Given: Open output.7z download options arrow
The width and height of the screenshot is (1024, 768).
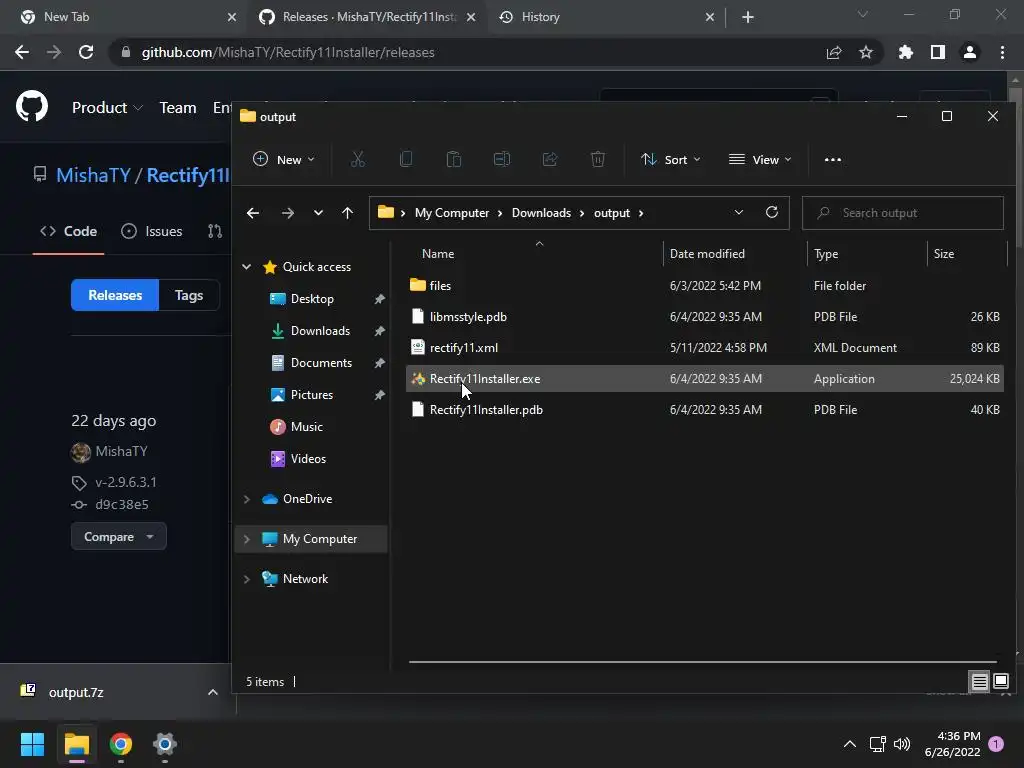Looking at the screenshot, I should point(212,692).
